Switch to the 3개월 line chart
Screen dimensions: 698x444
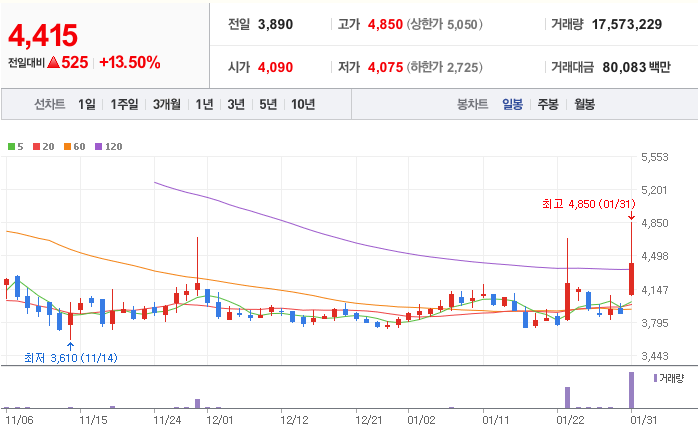[x=167, y=105]
